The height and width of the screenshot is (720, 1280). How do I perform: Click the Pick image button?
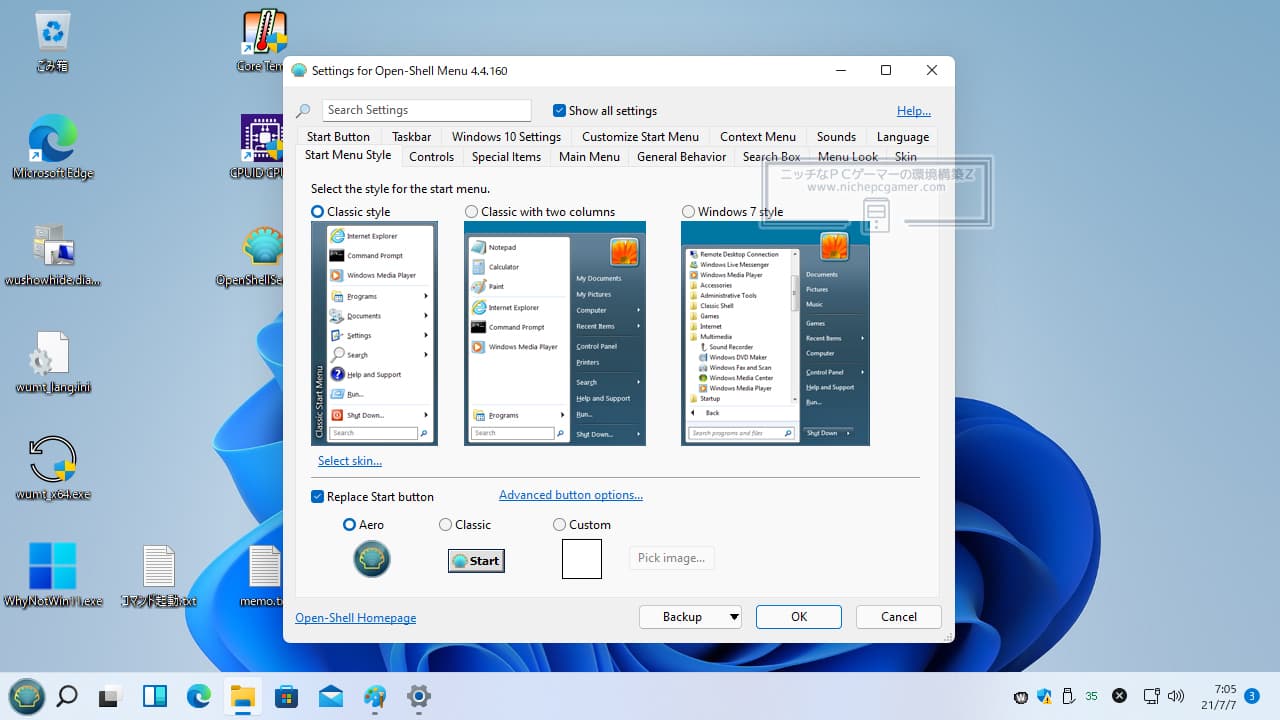click(x=672, y=558)
